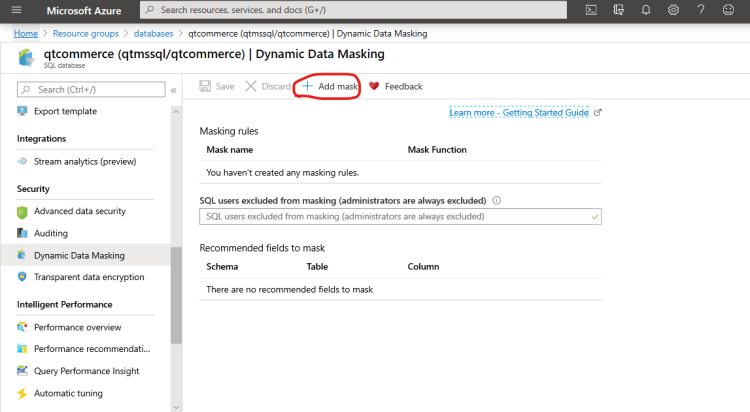Click the Mask name column header

tap(230, 150)
